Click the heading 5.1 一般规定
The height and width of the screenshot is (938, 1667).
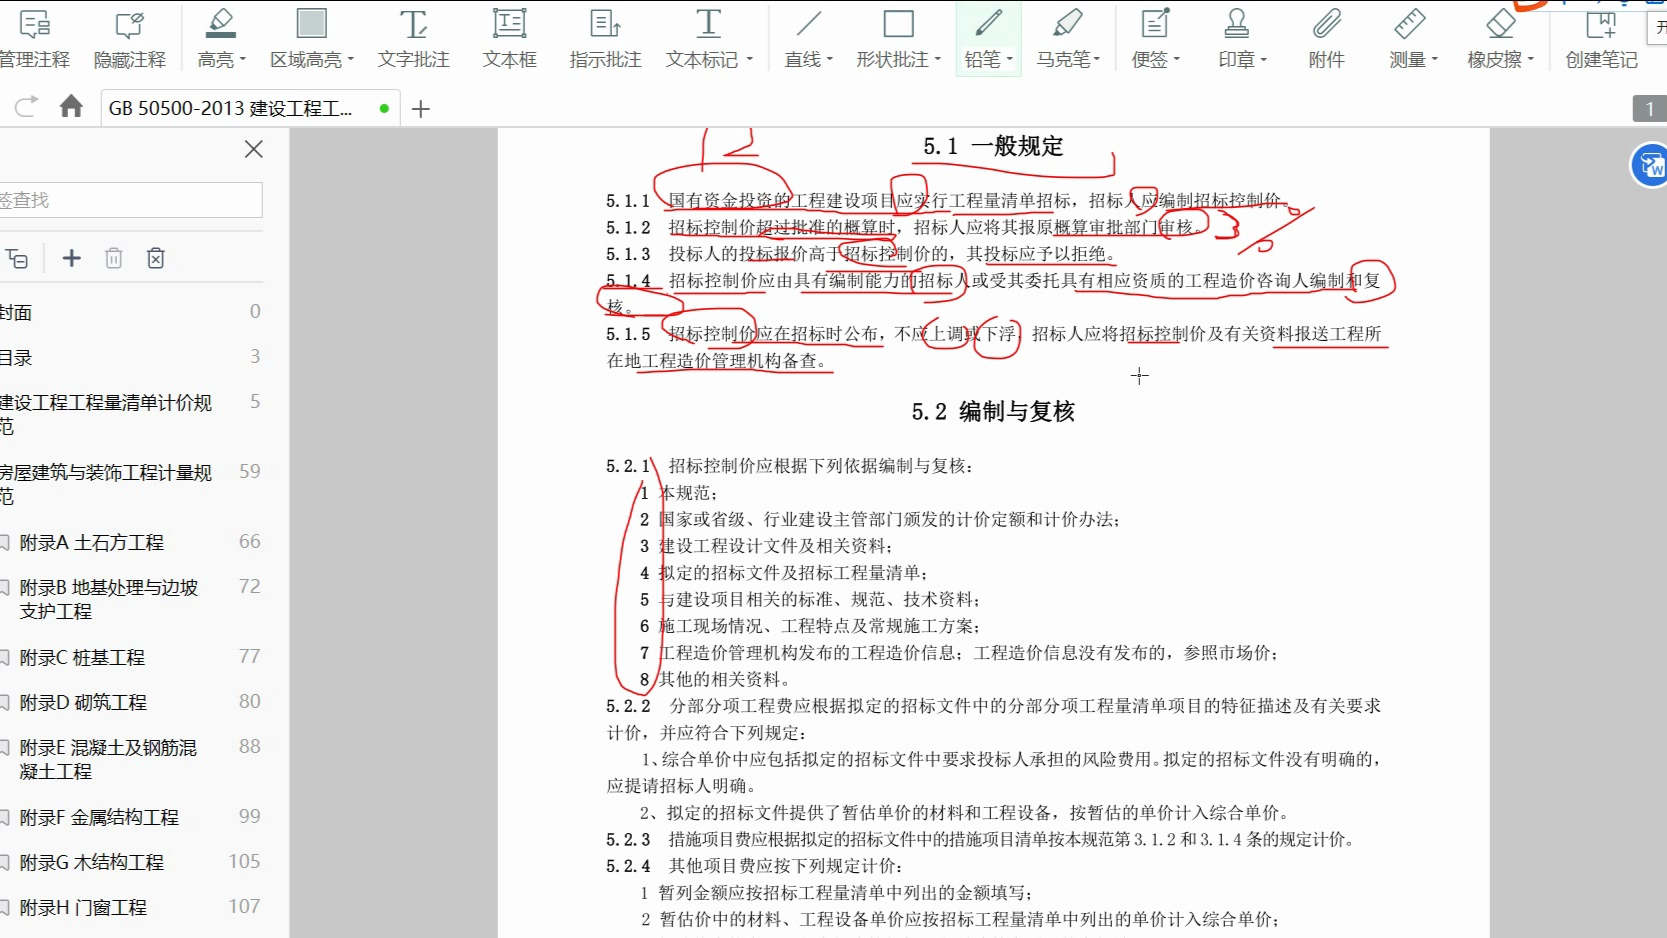[993, 146]
